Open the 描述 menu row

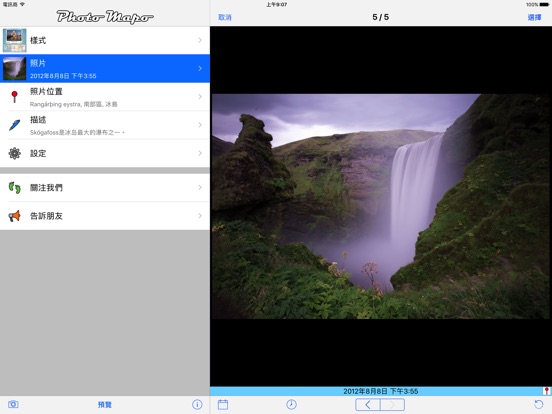[105, 125]
